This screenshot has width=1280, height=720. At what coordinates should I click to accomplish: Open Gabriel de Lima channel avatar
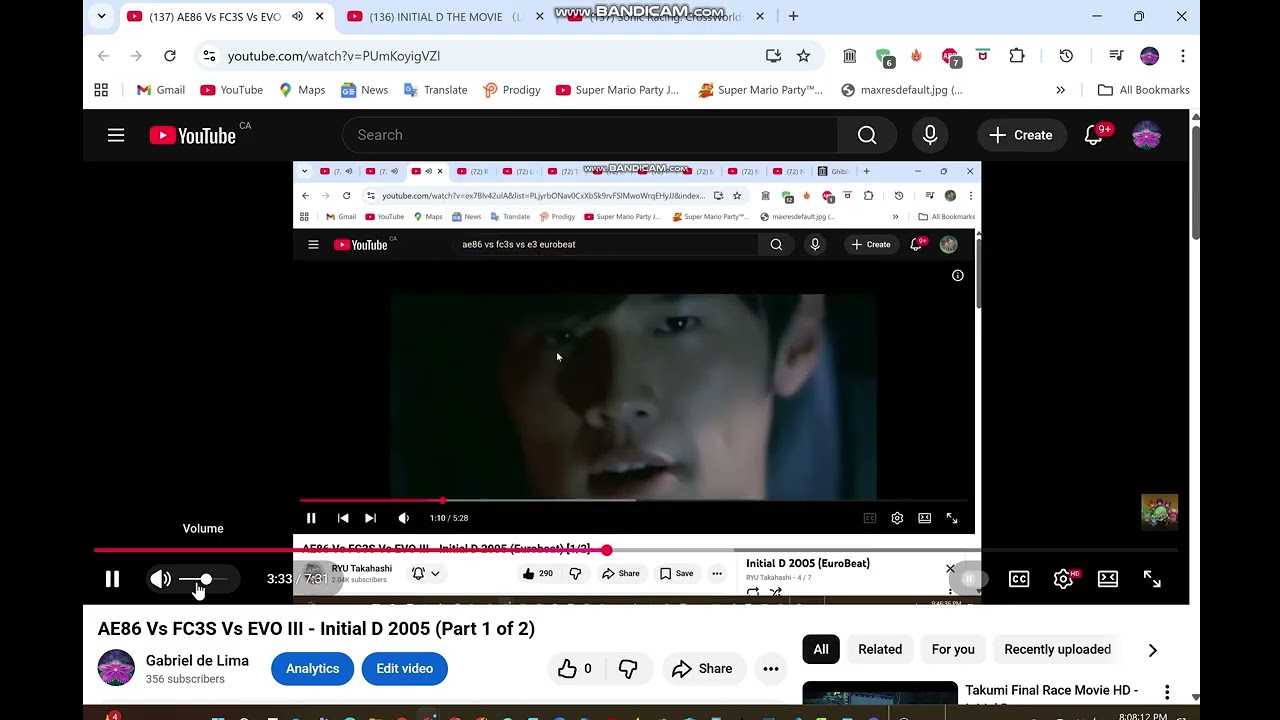116,668
